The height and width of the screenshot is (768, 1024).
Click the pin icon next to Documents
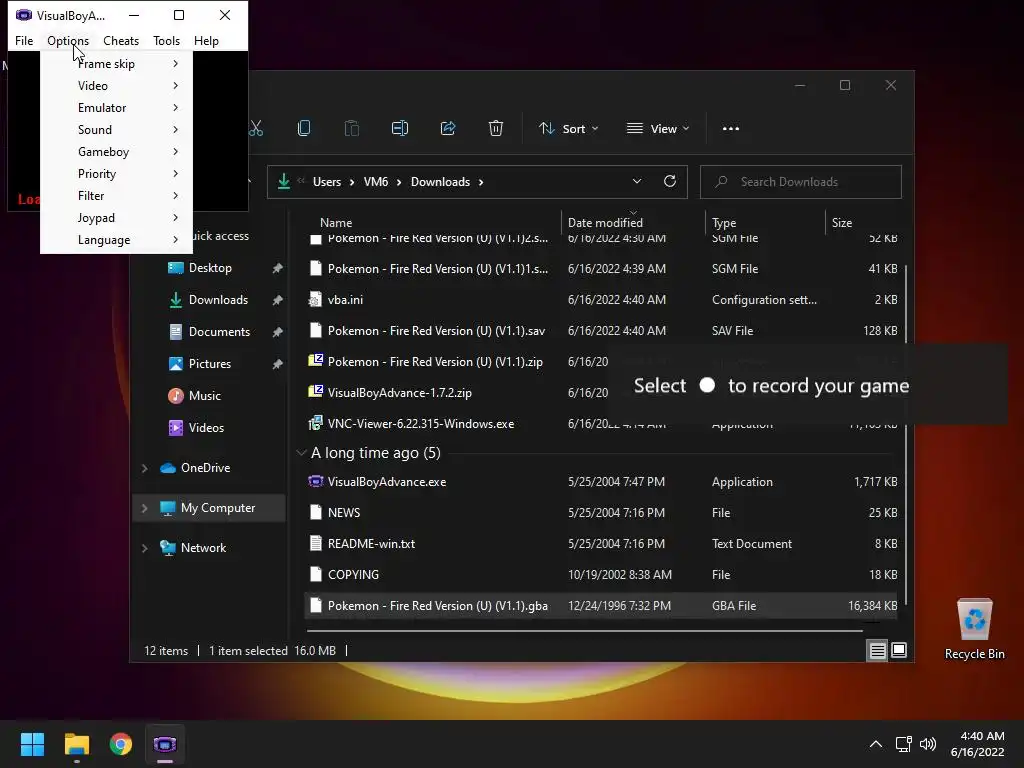click(x=278, y=332)
